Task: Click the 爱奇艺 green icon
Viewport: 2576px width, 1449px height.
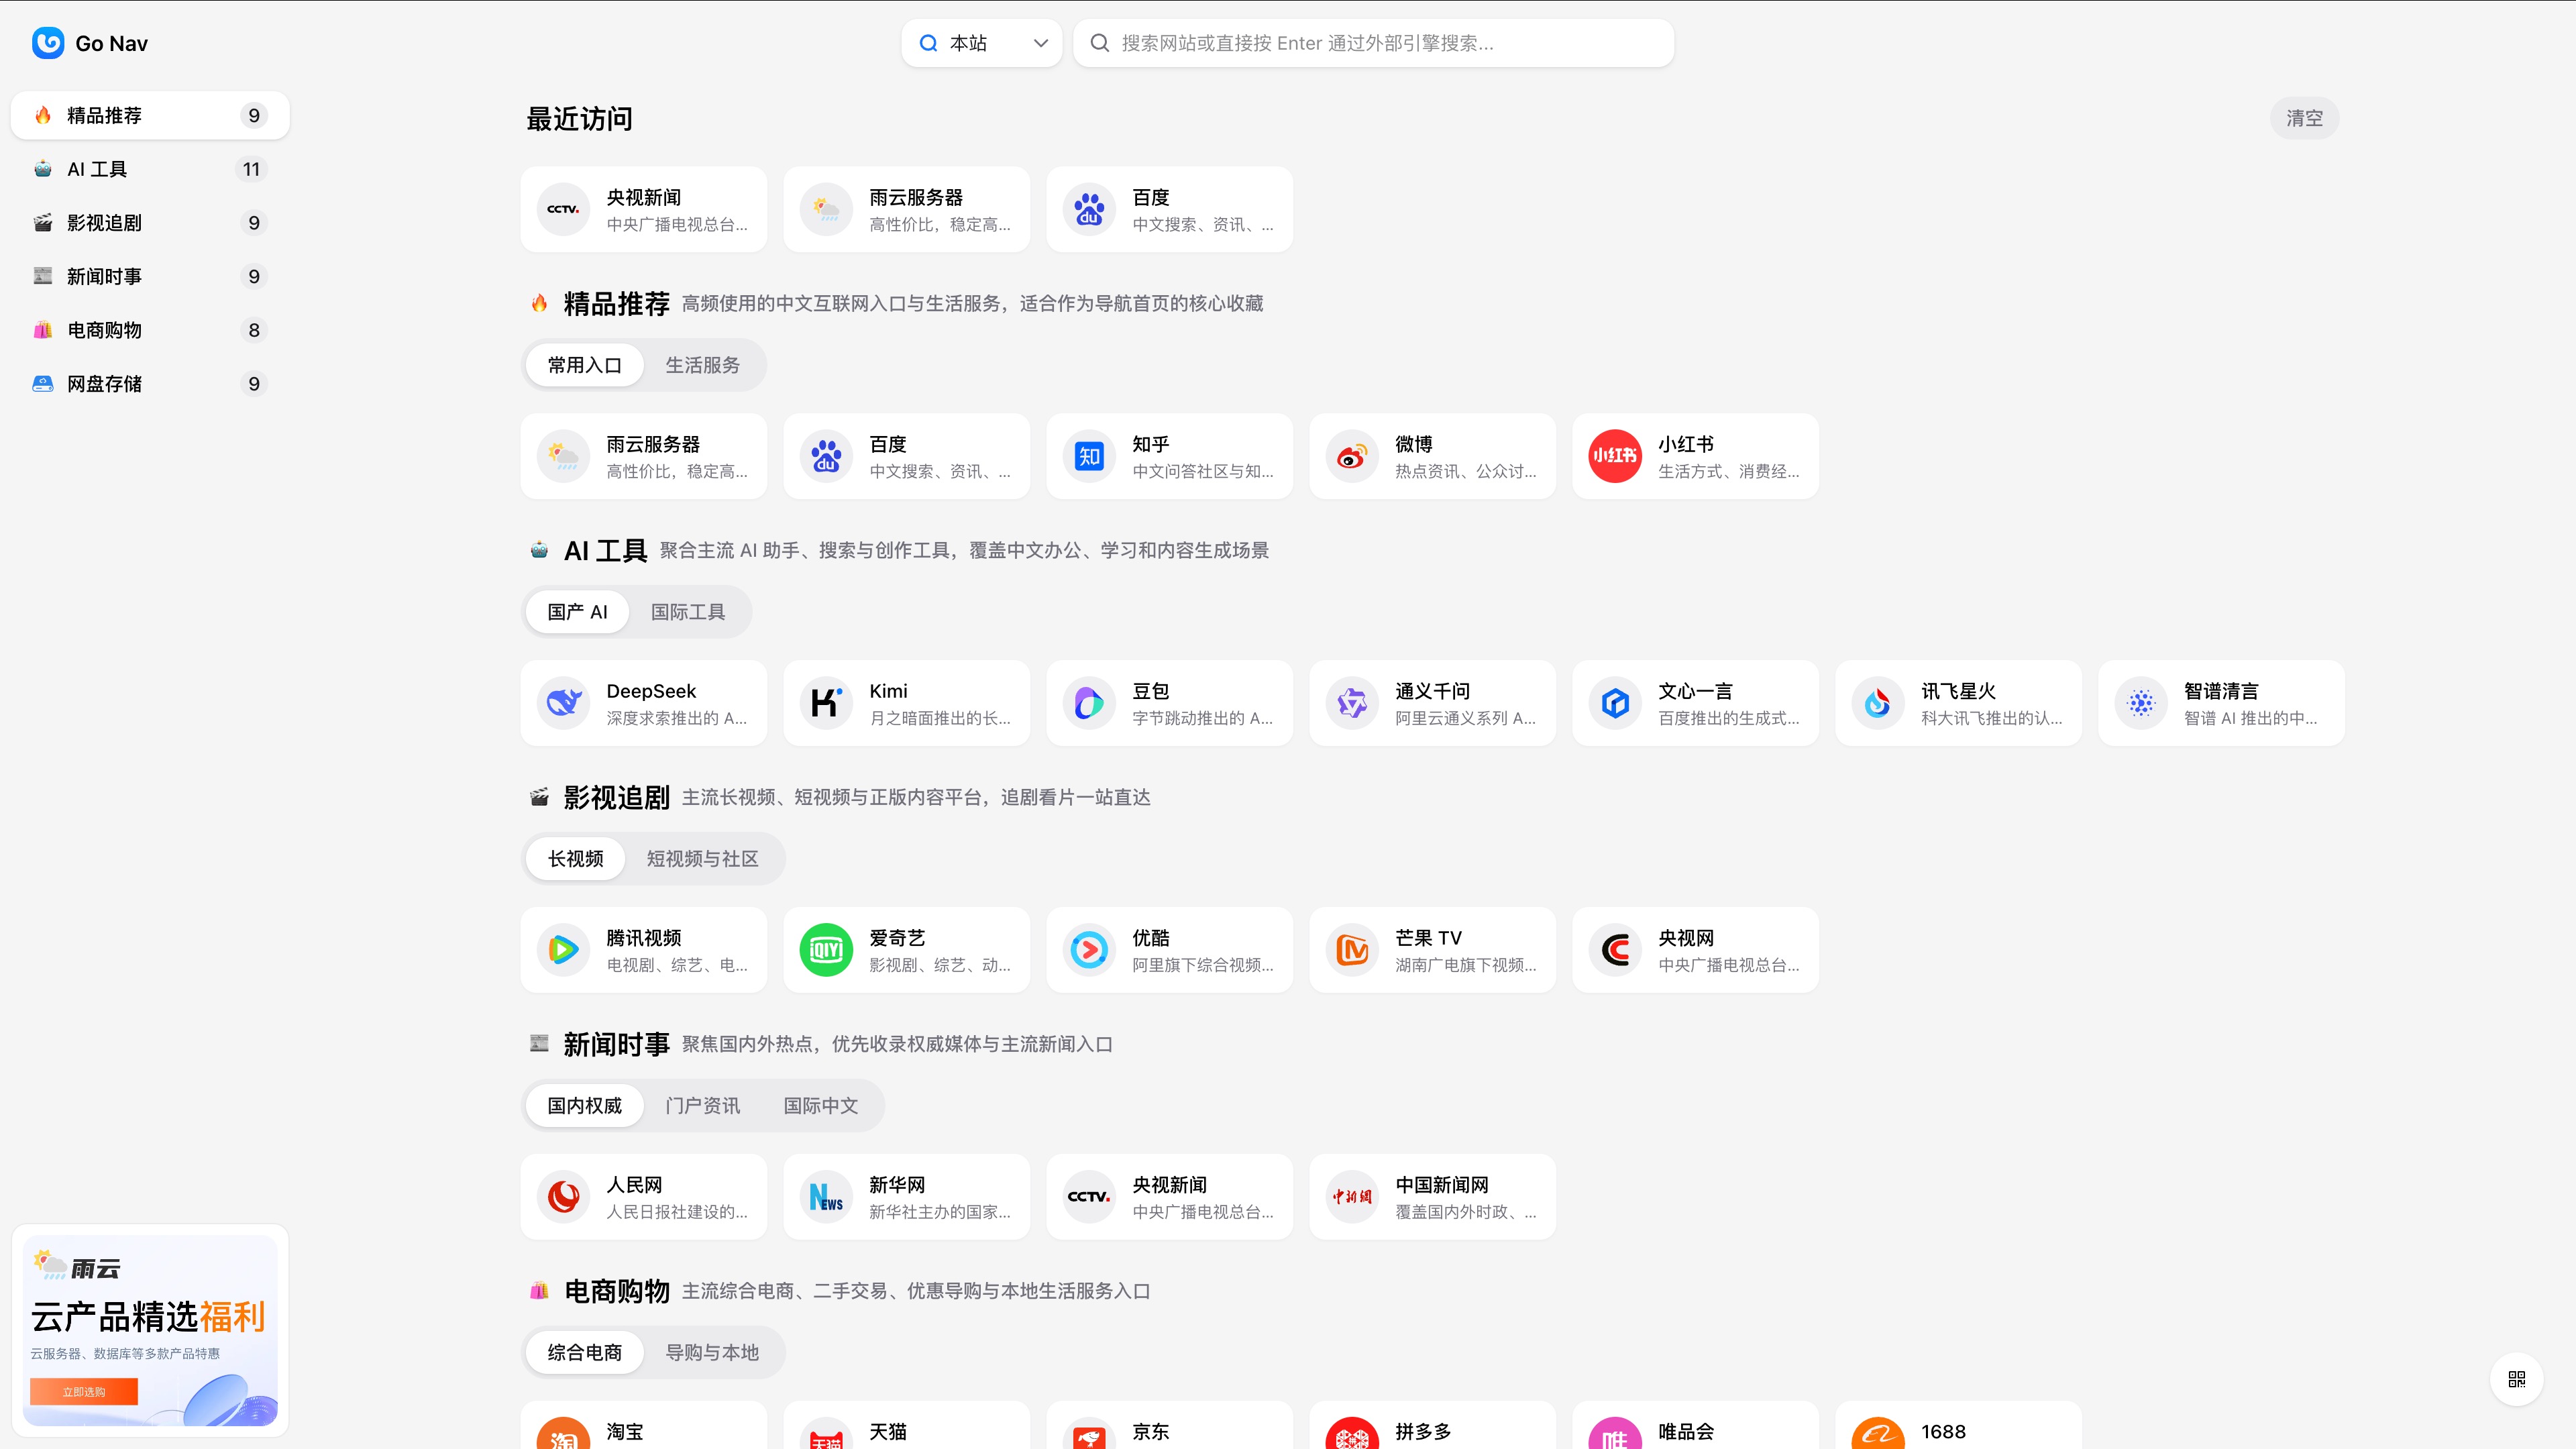Action: [826, 950]
